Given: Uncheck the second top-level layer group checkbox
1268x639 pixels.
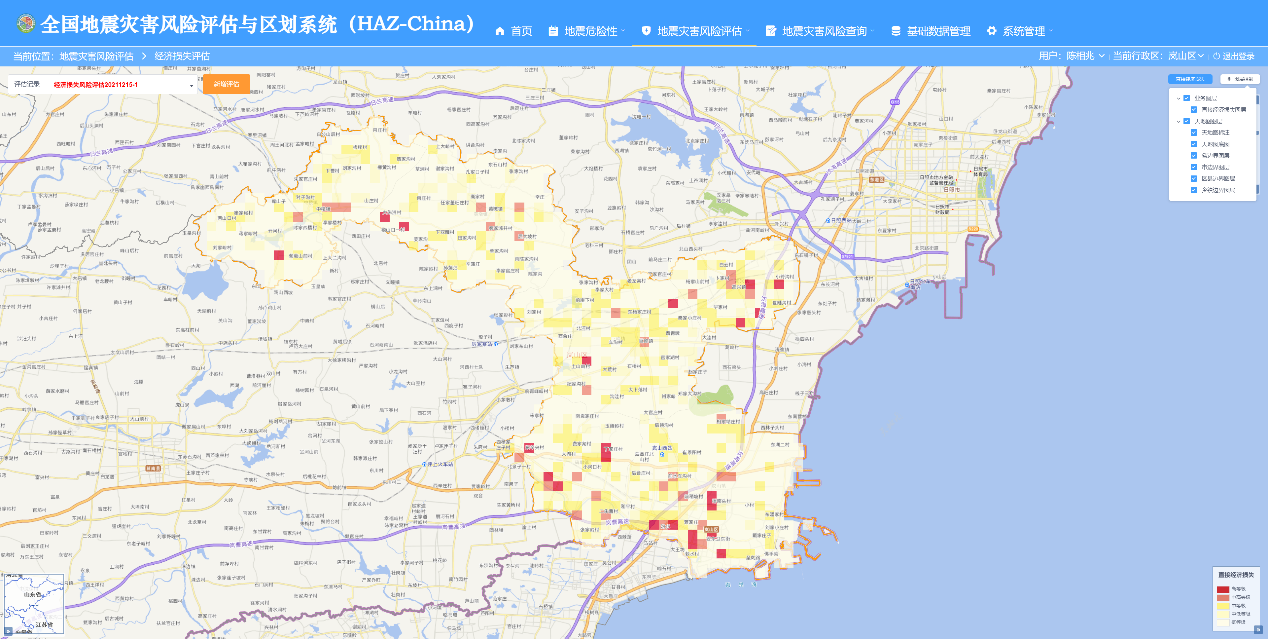Looking at the screenshot, I should (x=1187, y=121).
